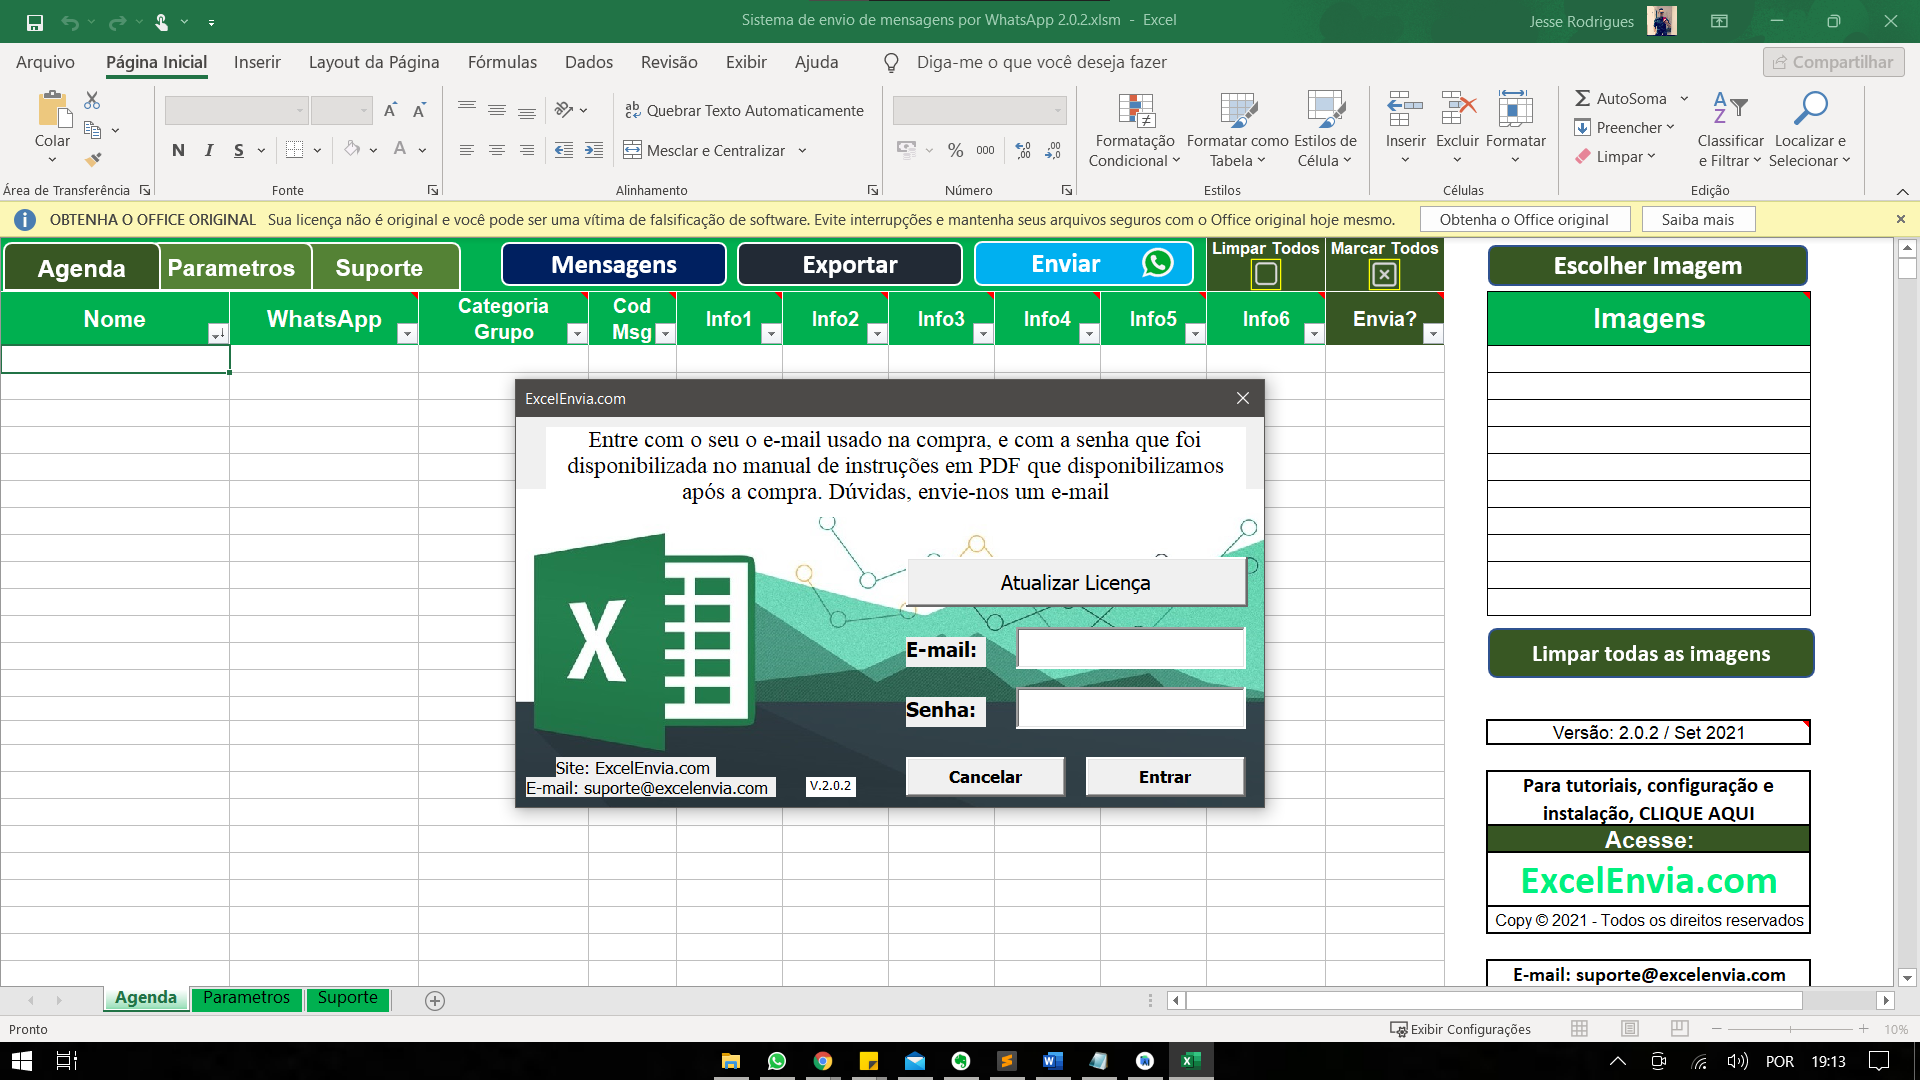Image resolution: width=1920 pixels, height=1080 pixels.
Task: Click the Atualizar Licença button
Action: coord(1076,582)
